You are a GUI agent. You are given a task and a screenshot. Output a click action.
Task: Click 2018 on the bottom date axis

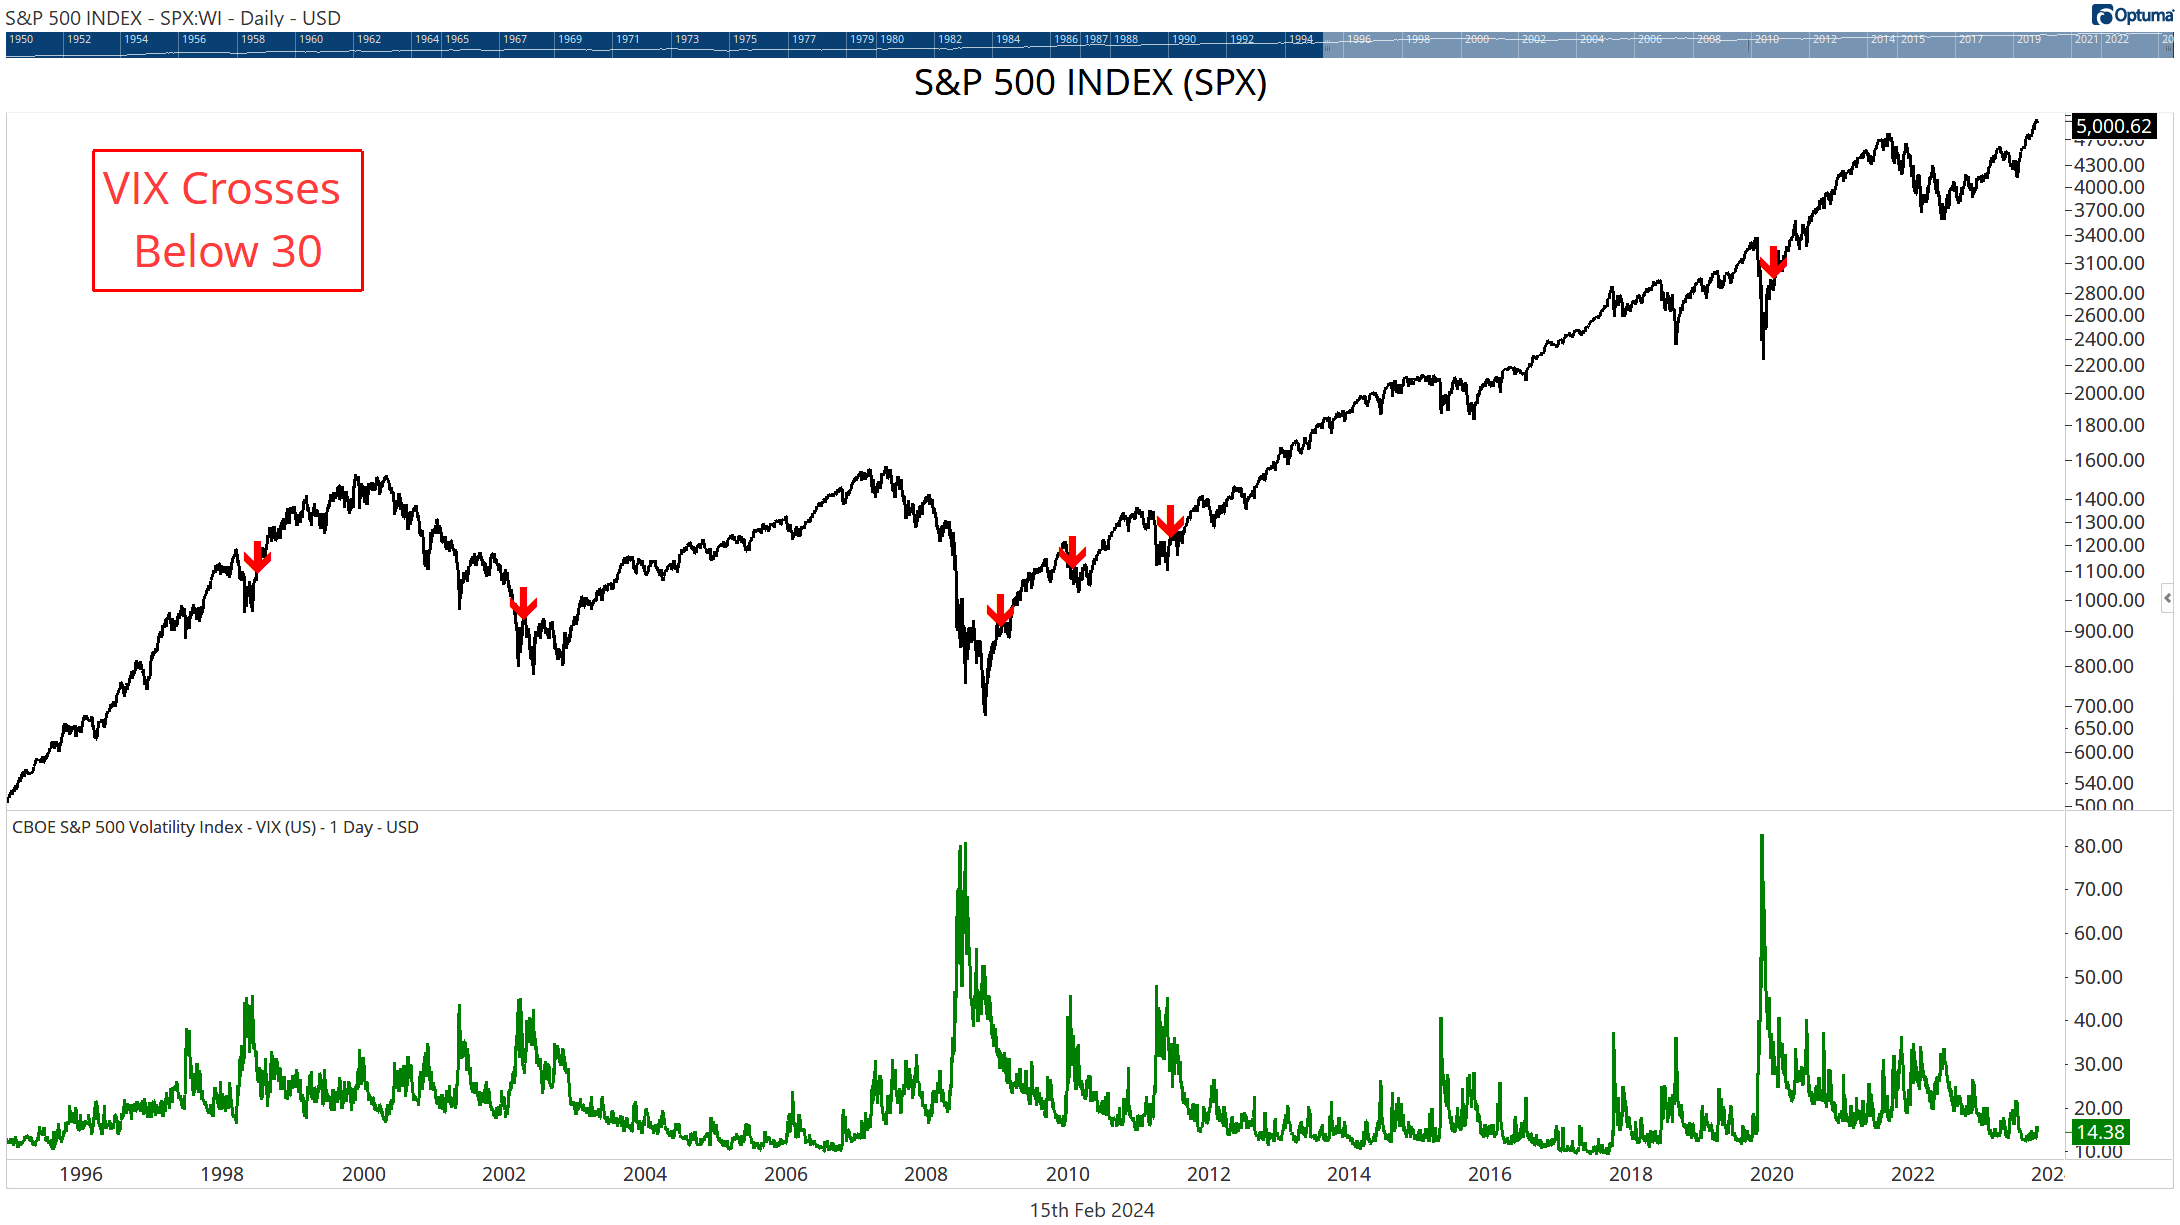[1631, 1174]
